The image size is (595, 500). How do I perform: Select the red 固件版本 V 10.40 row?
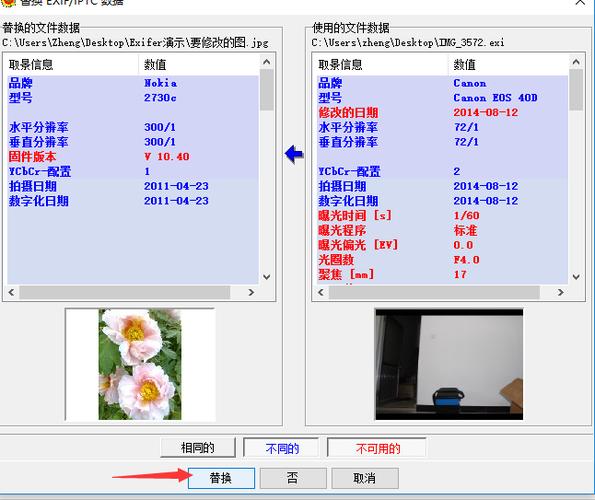(x=133, y=157)
